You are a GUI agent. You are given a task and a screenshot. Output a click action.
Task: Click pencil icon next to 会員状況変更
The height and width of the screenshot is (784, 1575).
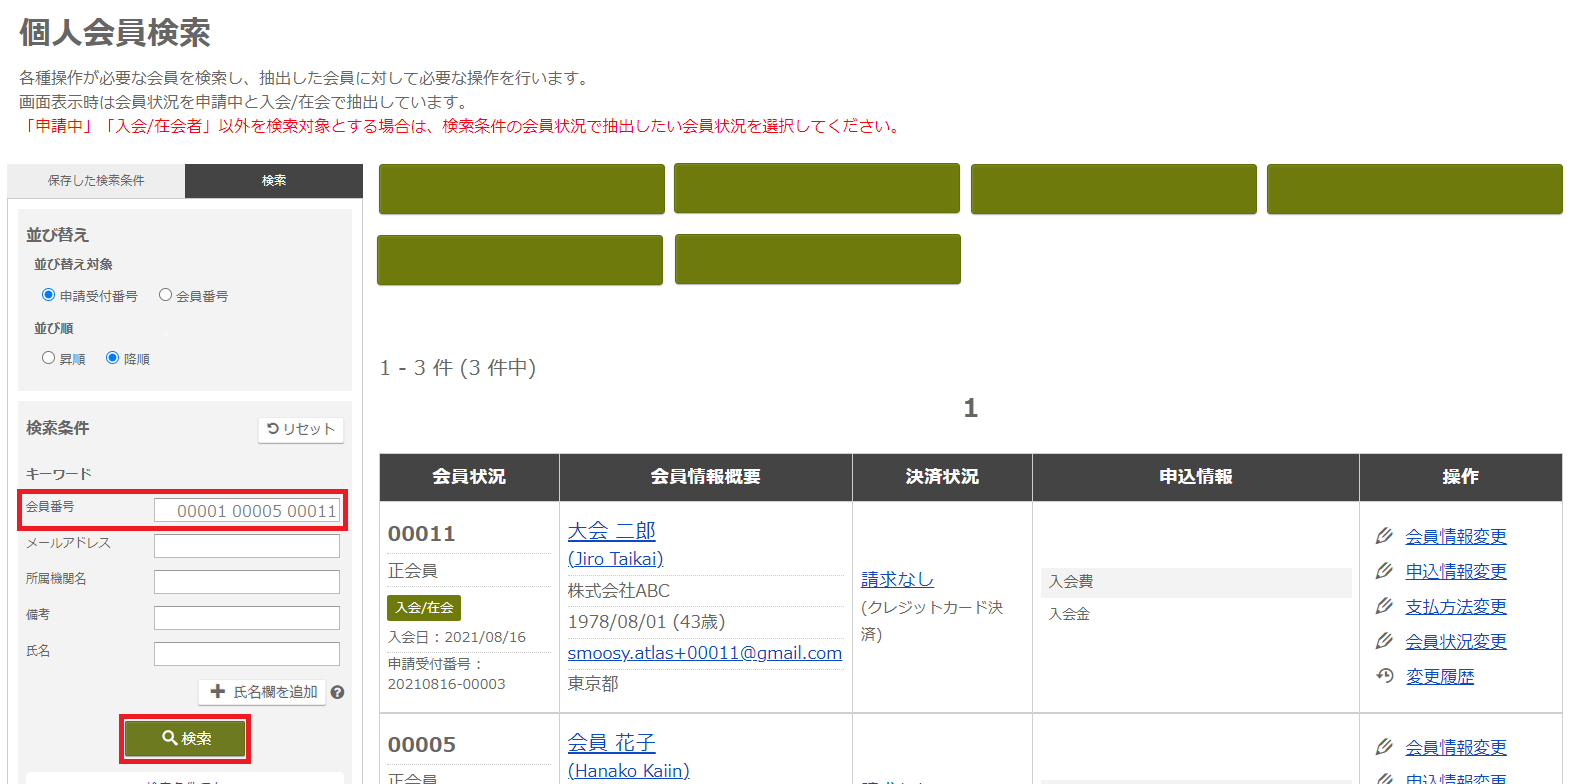pos(1384,641)
